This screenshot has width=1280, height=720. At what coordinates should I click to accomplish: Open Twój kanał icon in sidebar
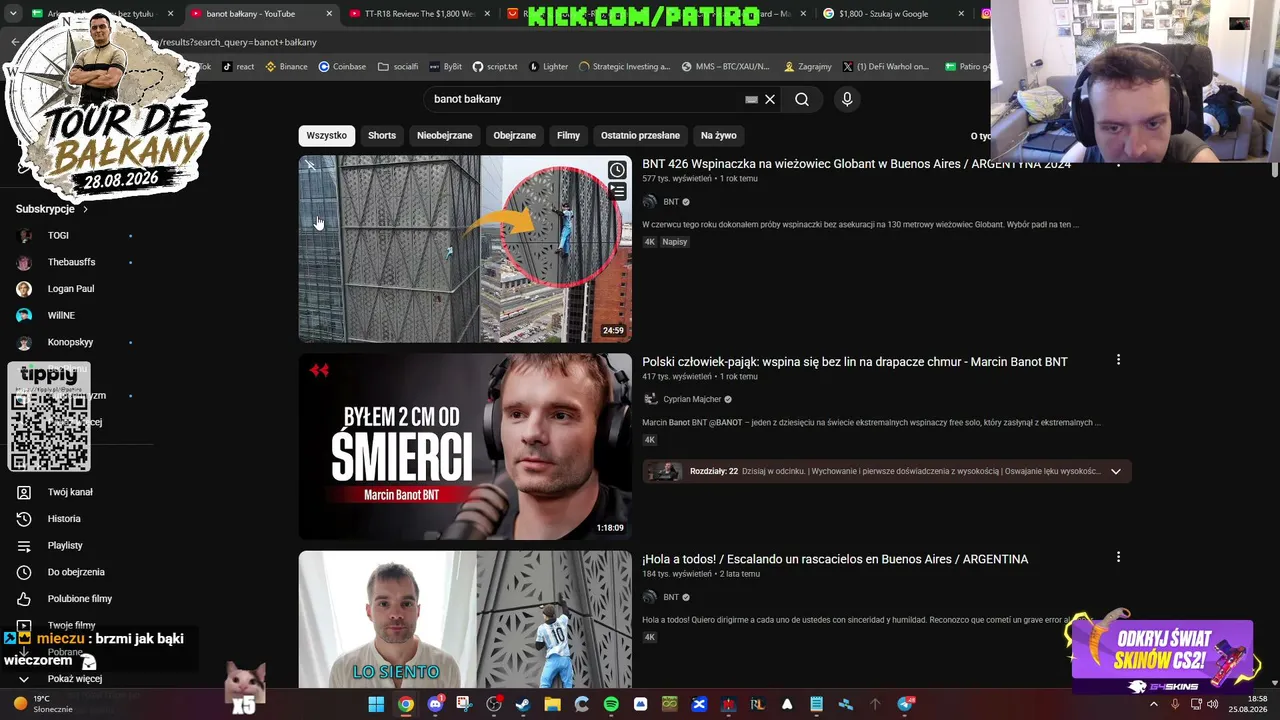coord(24,492)
